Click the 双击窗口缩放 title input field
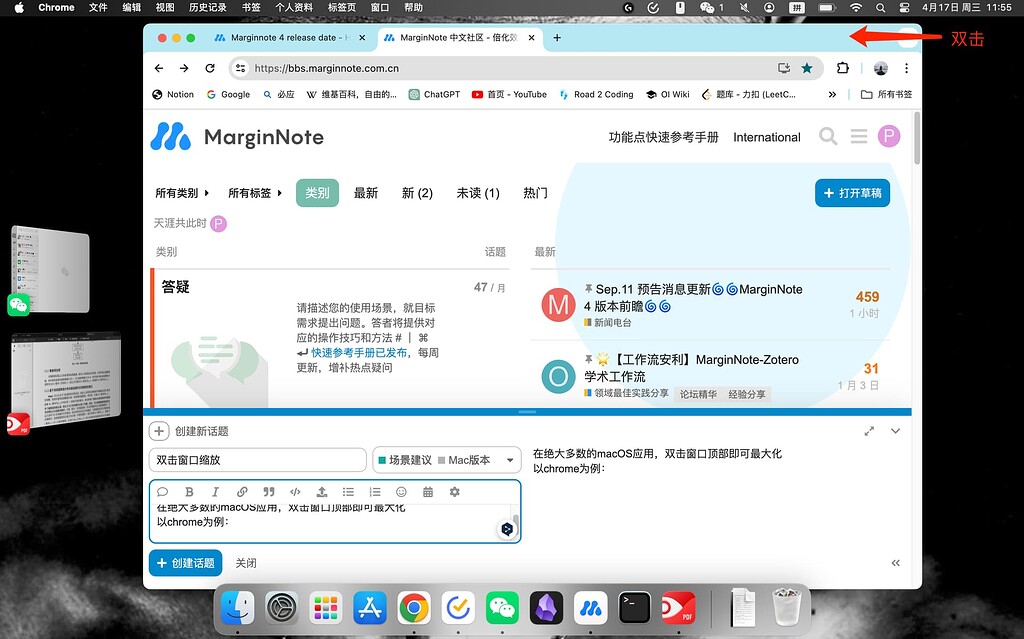 pyautogui.click(x=256, y=460)
